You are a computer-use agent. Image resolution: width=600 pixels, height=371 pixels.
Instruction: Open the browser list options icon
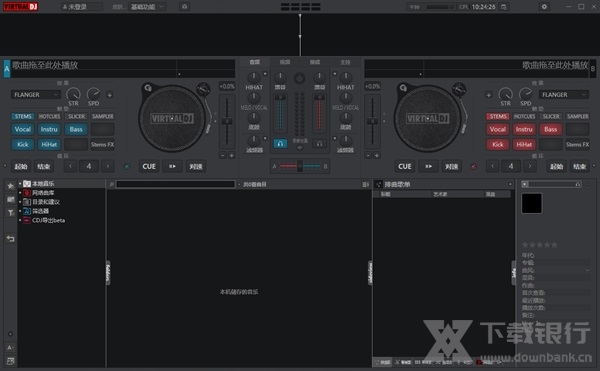[365, 184]
